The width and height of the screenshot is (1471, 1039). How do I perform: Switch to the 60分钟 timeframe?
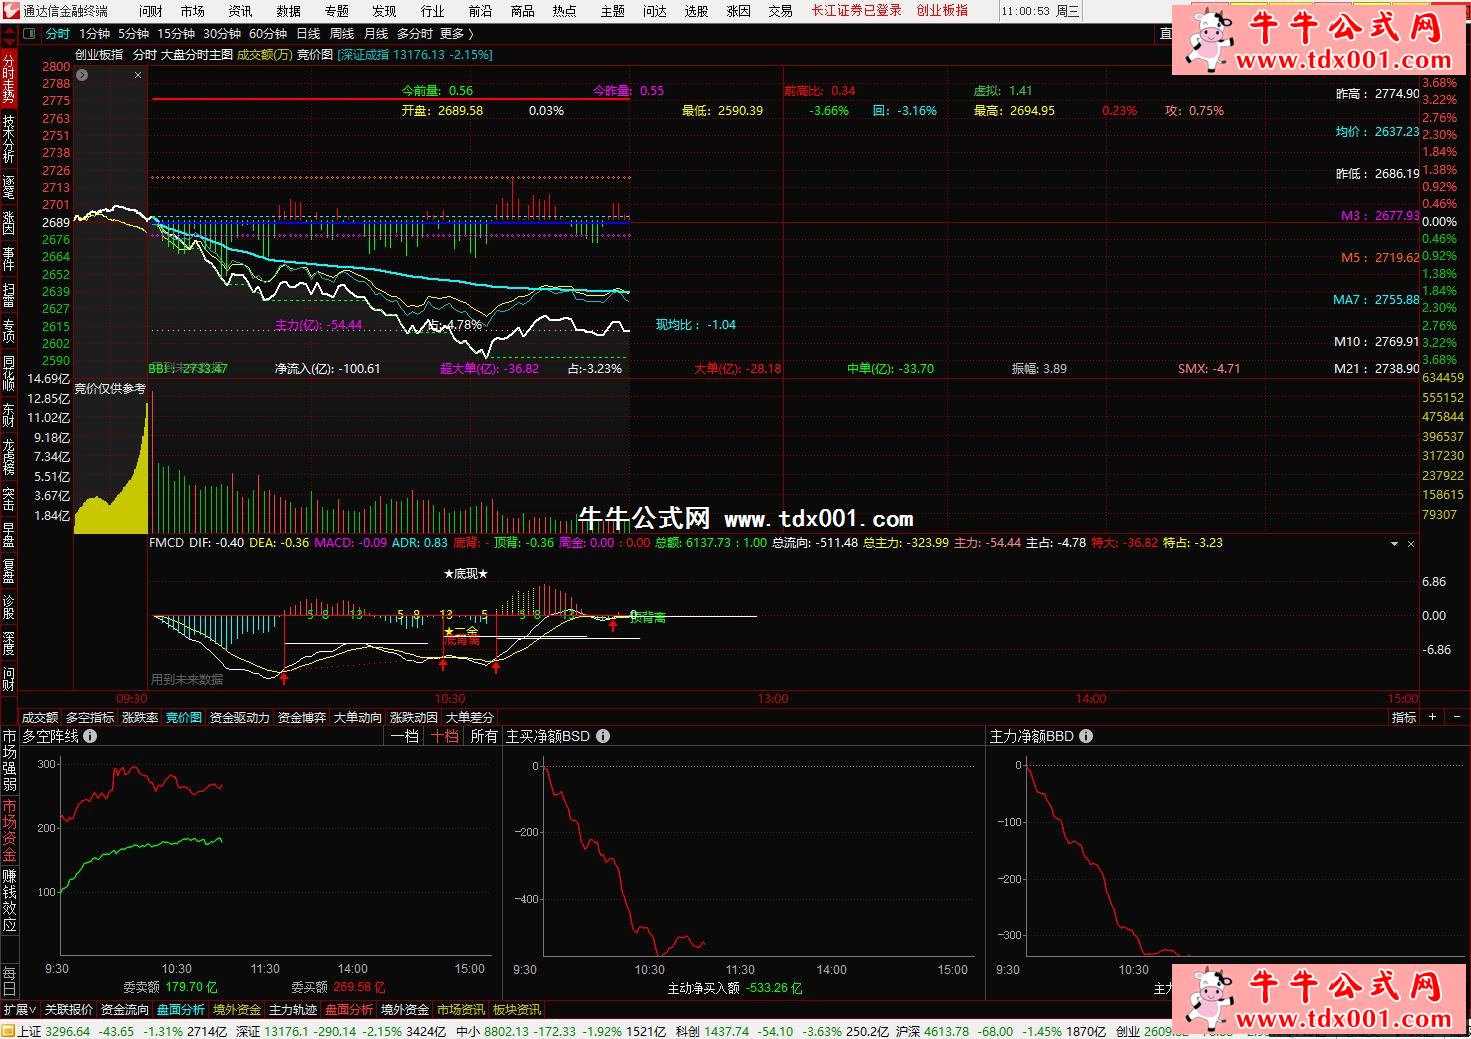pos(268,34)
